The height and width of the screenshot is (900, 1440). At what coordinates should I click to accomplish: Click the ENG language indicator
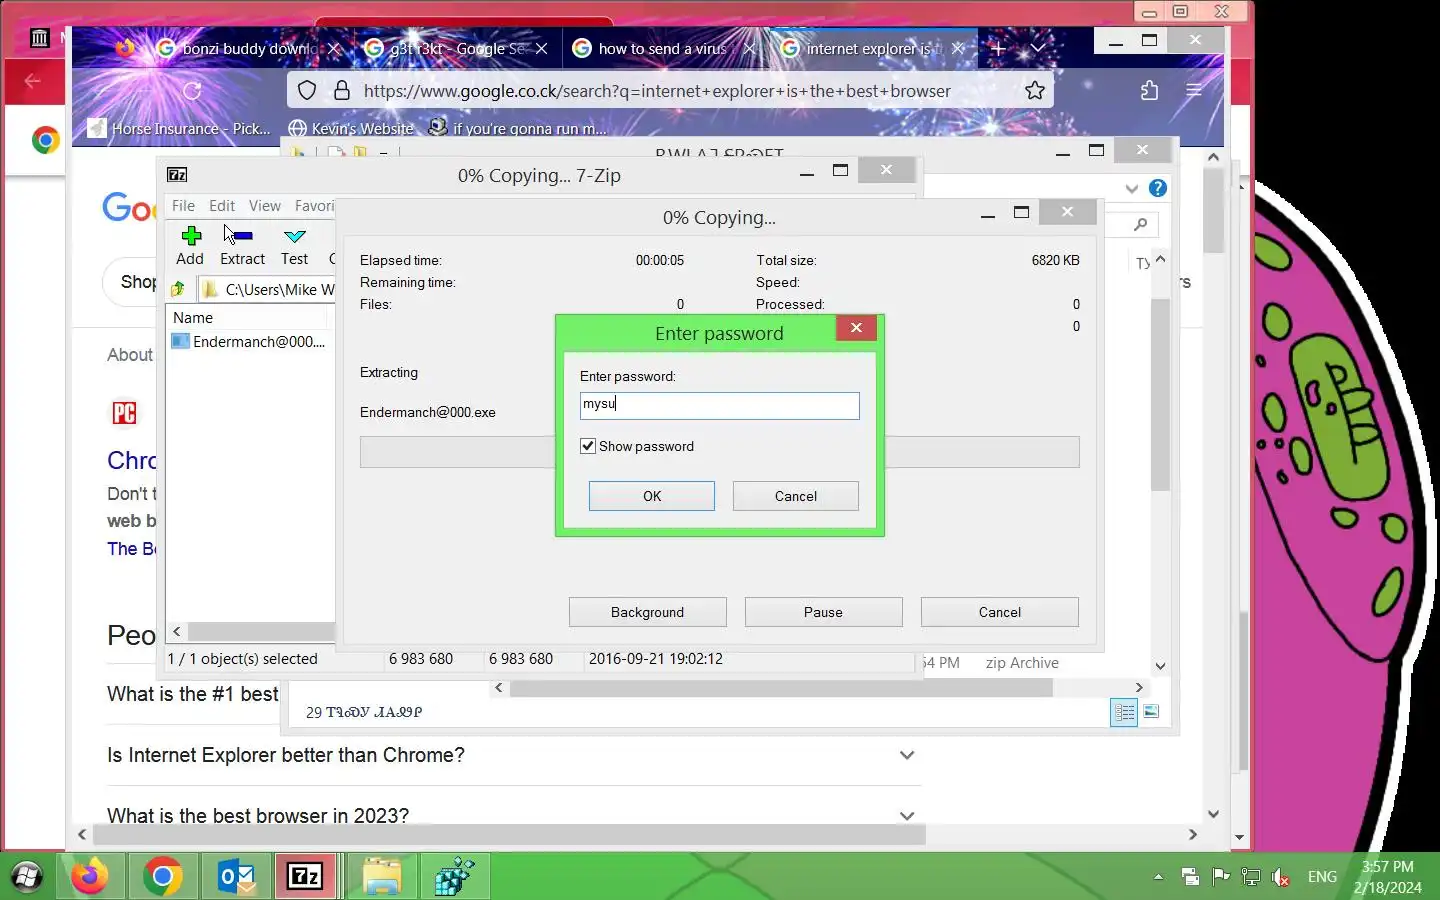[1322, 877]
